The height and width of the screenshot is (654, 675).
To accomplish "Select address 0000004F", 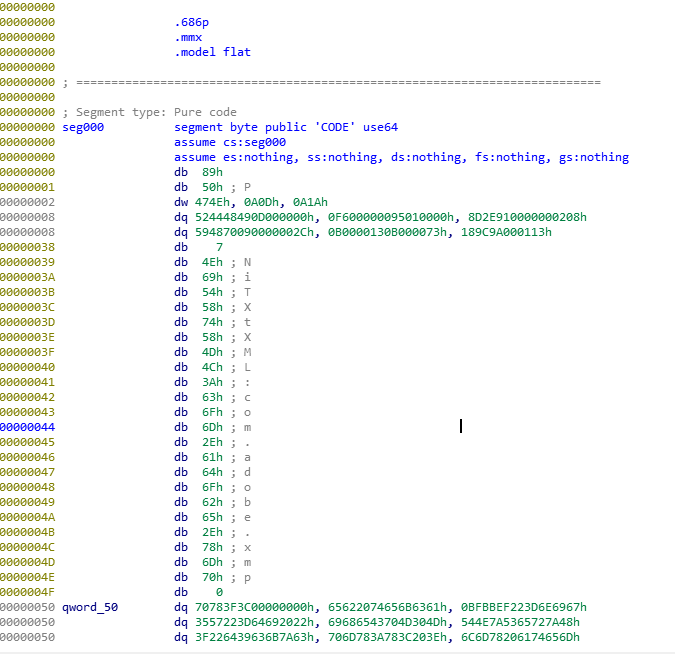I will click(x=28, y=592).
